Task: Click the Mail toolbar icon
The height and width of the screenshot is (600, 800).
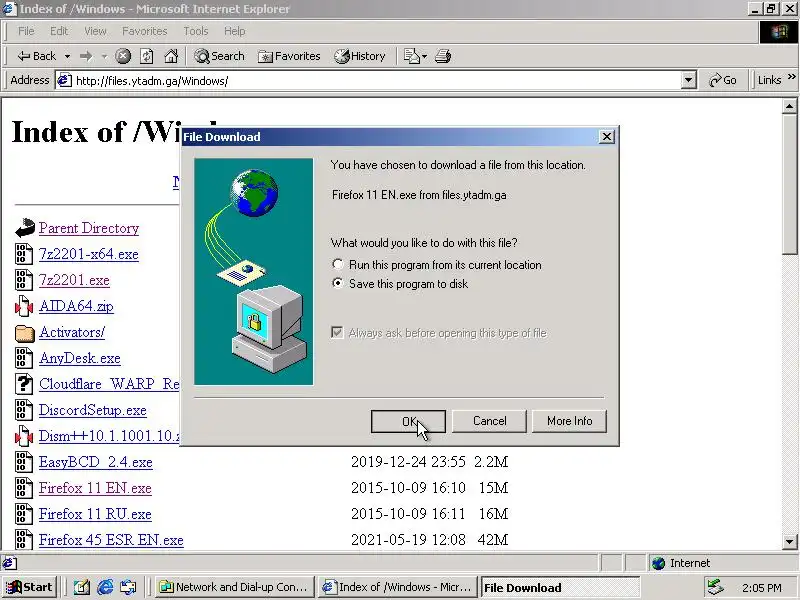Action: (411, 56)
